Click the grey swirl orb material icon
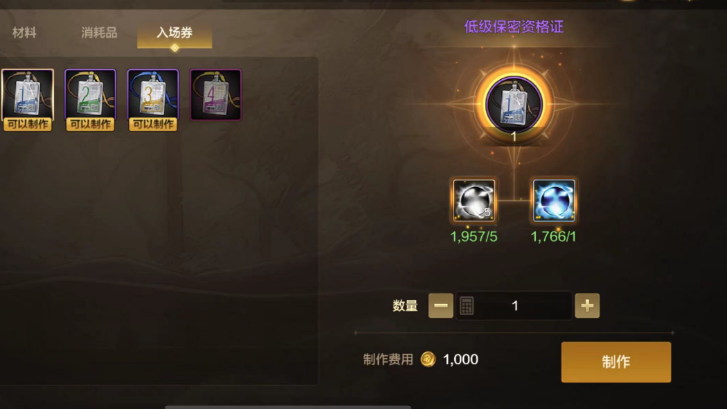Screen dimensions: 727x409 (474, 200)
